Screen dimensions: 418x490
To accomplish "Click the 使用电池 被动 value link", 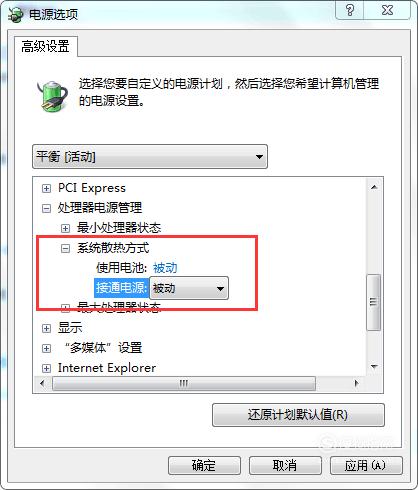I will [x=165, y=268].
